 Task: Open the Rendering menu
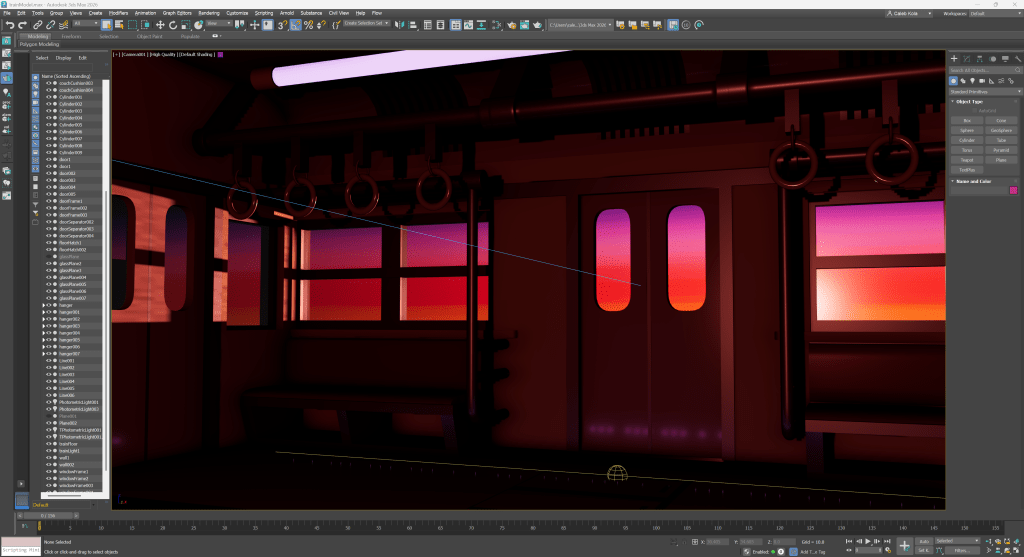coord(208,13)
